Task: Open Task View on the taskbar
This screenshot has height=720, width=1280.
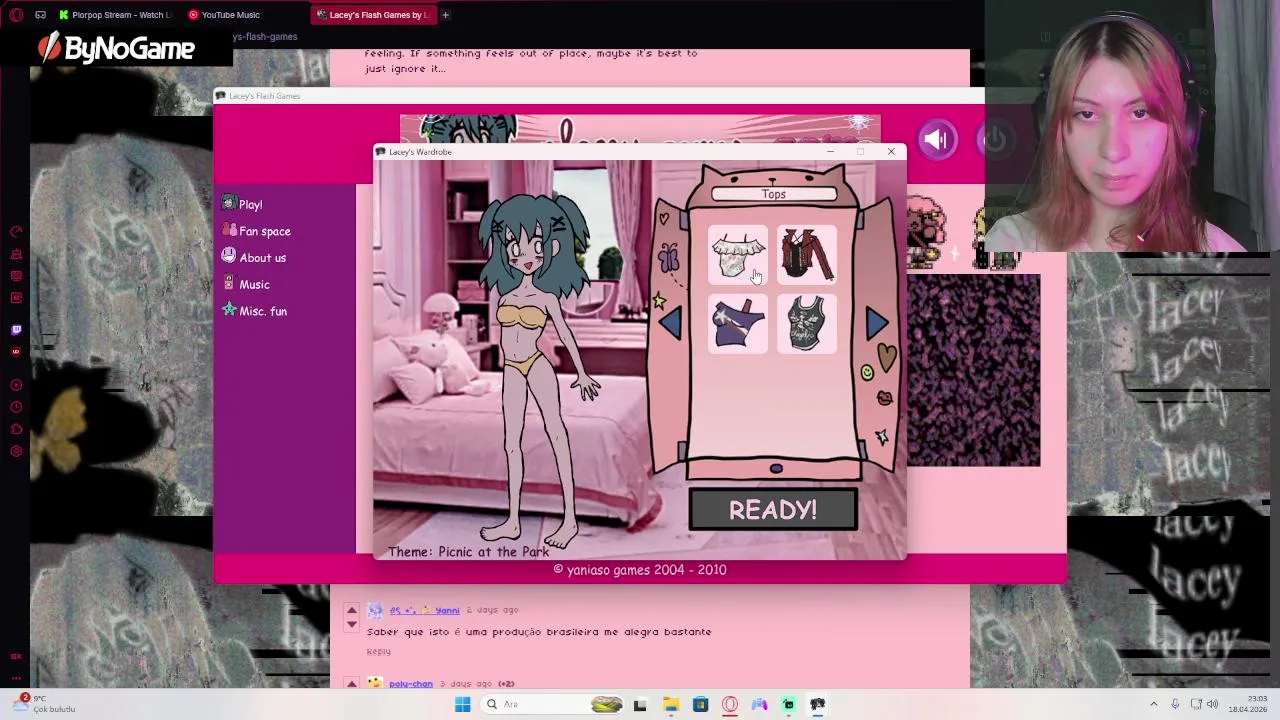Action: [x=640, y=704]
